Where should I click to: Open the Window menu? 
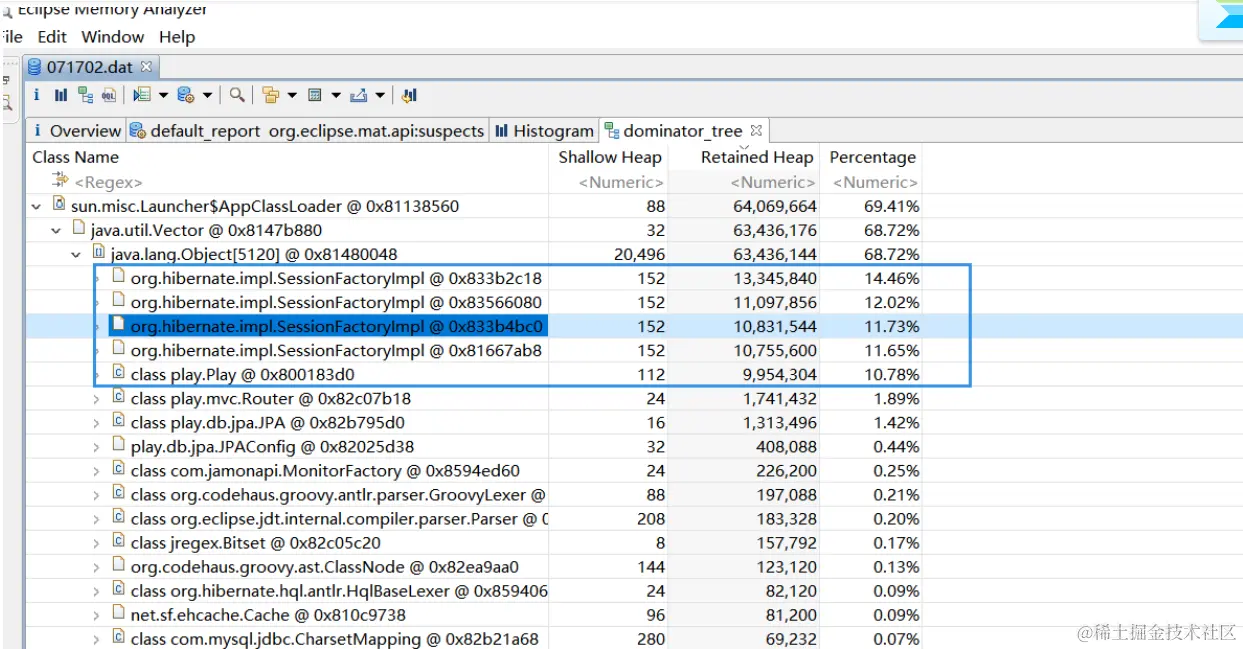(x=112, y=37)
